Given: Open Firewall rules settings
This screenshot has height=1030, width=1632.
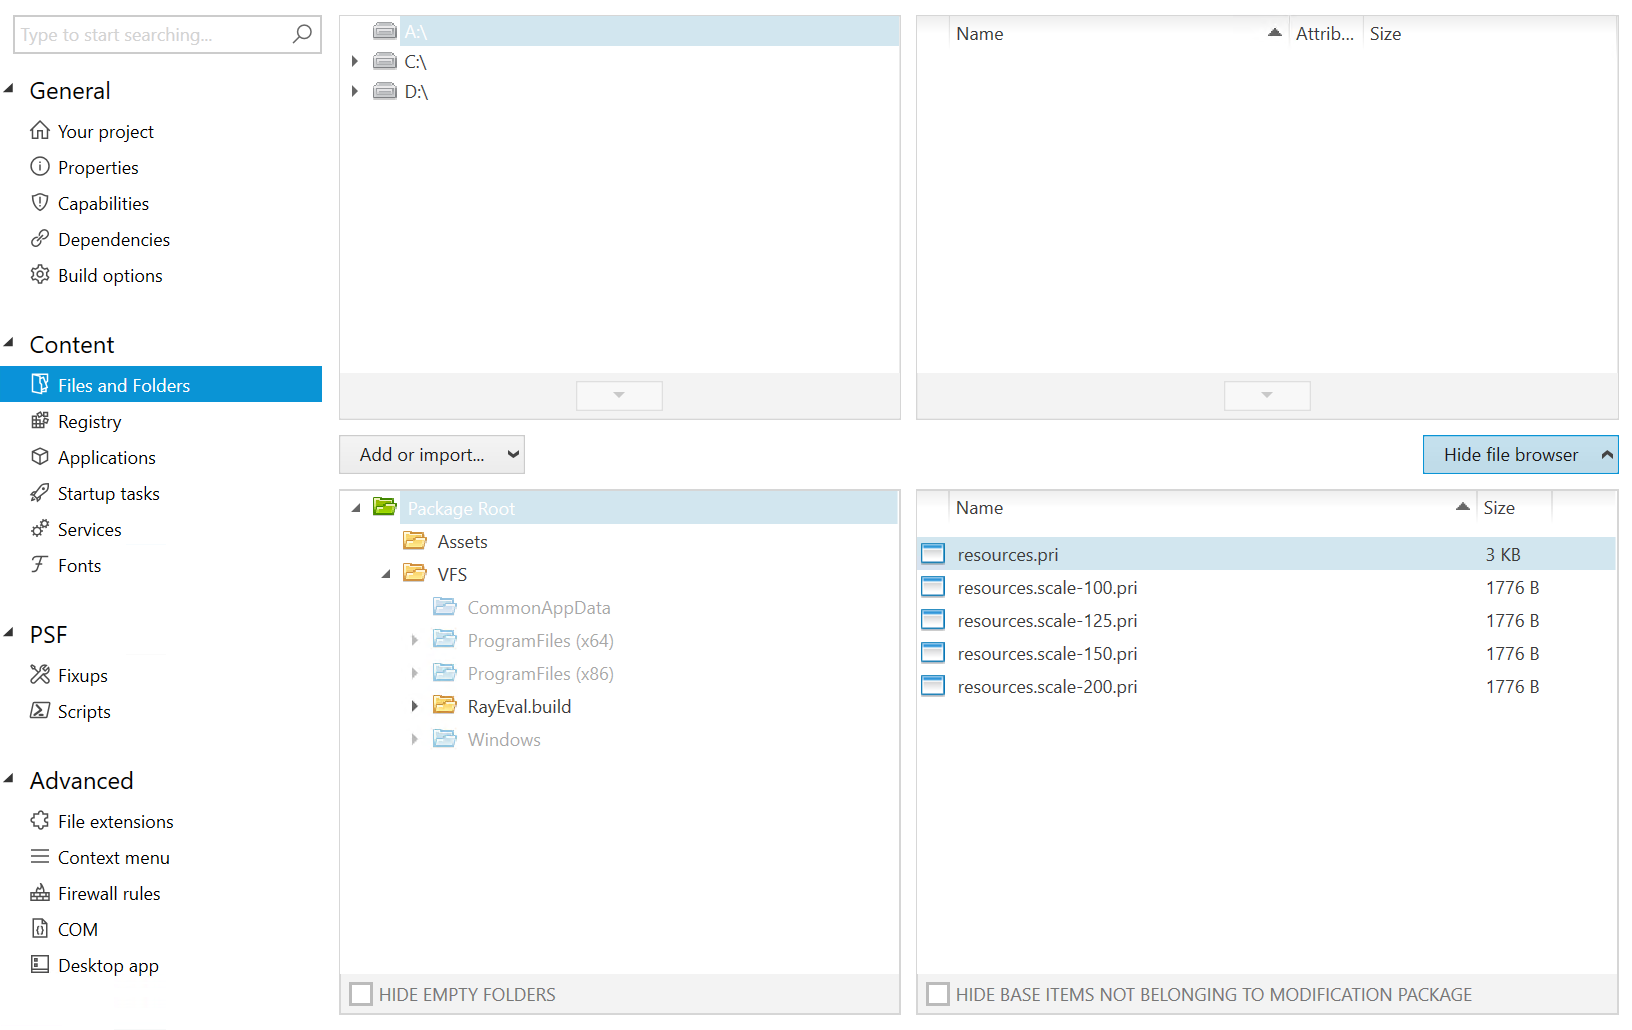Looking at the screenshot, I should (108, 893).
